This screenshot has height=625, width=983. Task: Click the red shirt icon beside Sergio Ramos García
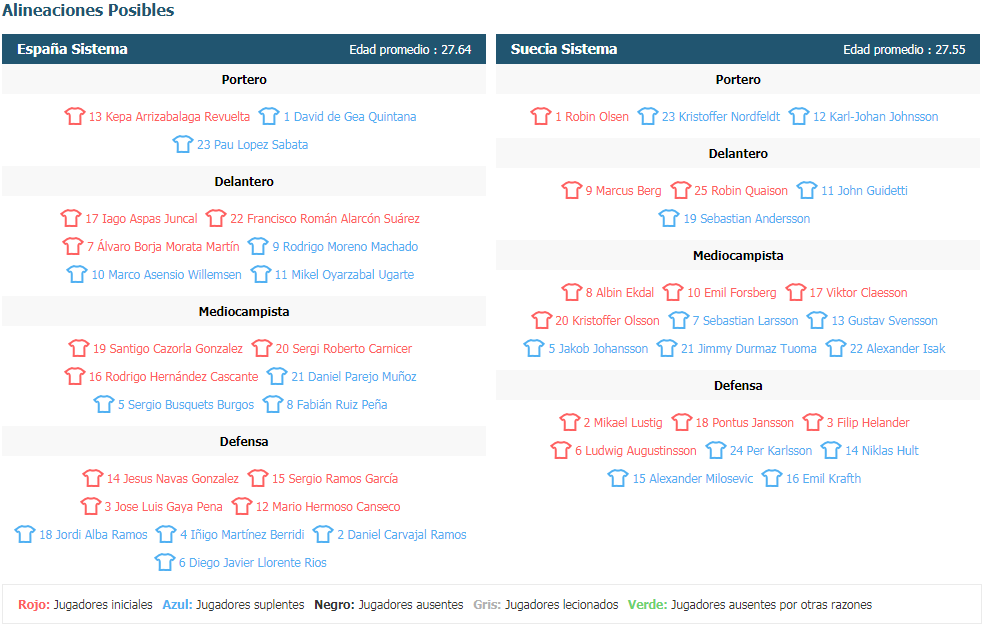coord(258,478)
